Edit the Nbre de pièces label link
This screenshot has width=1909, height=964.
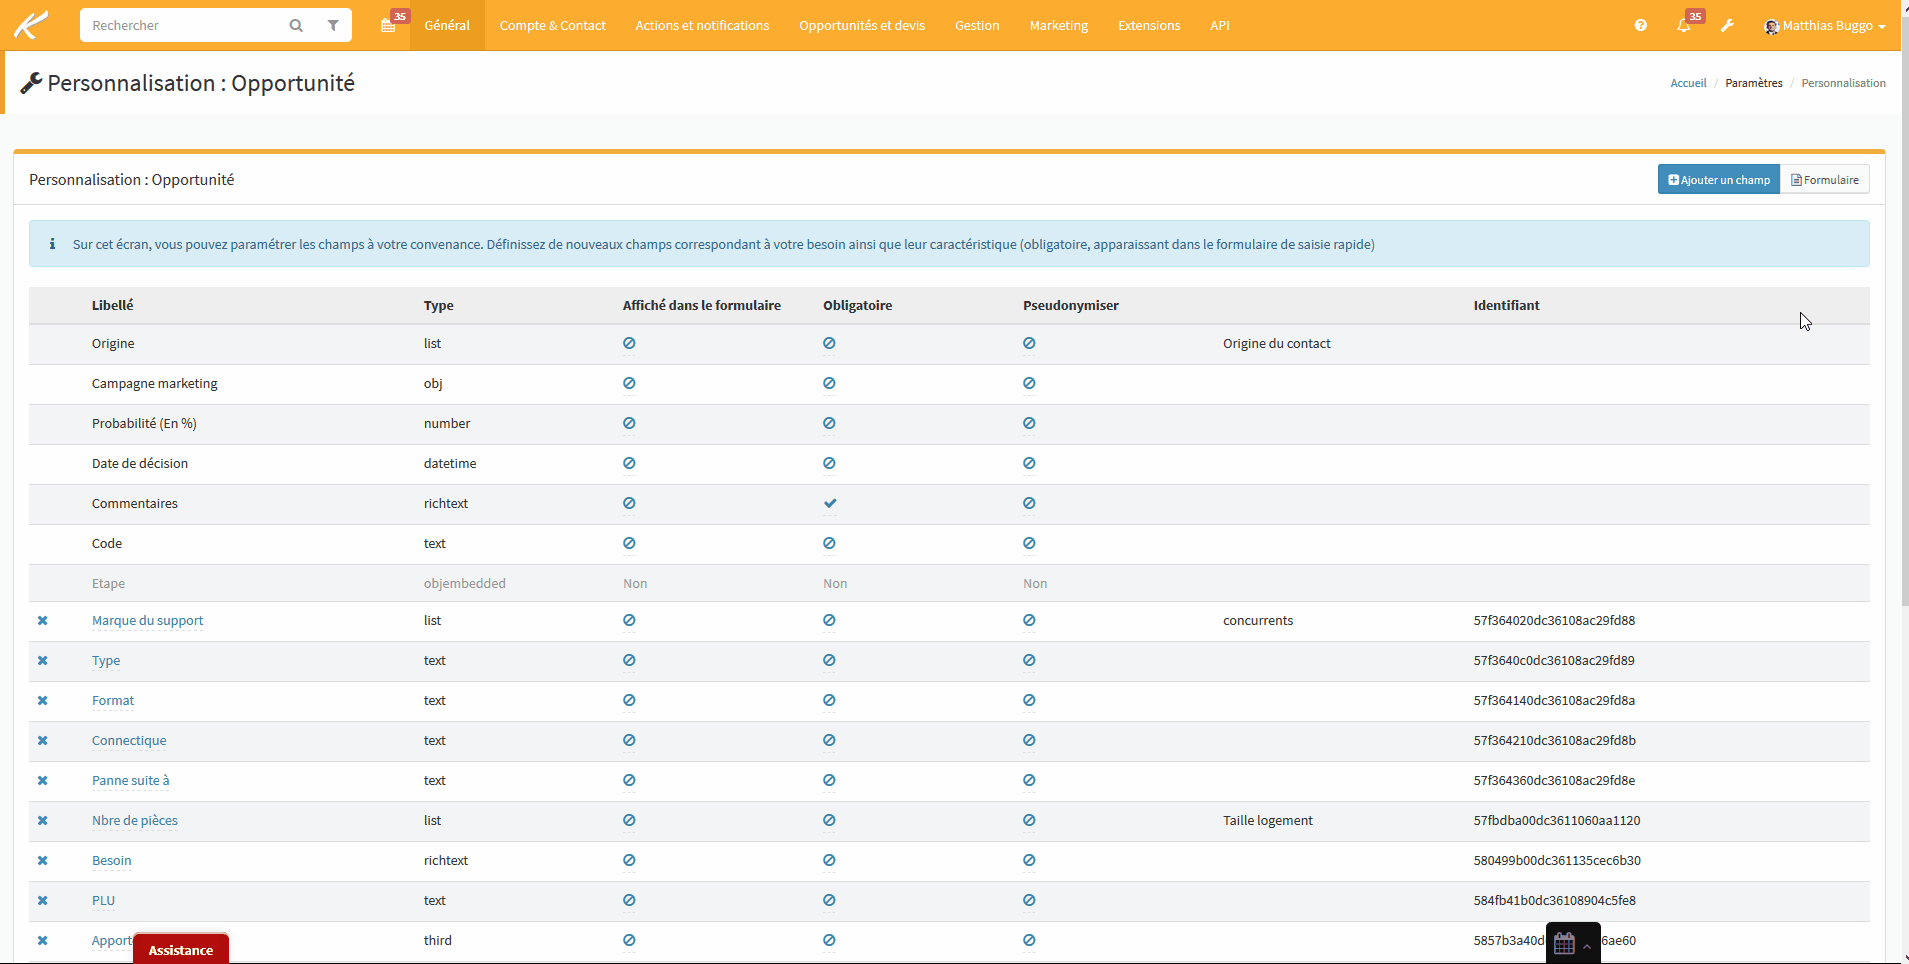point(135,821)
